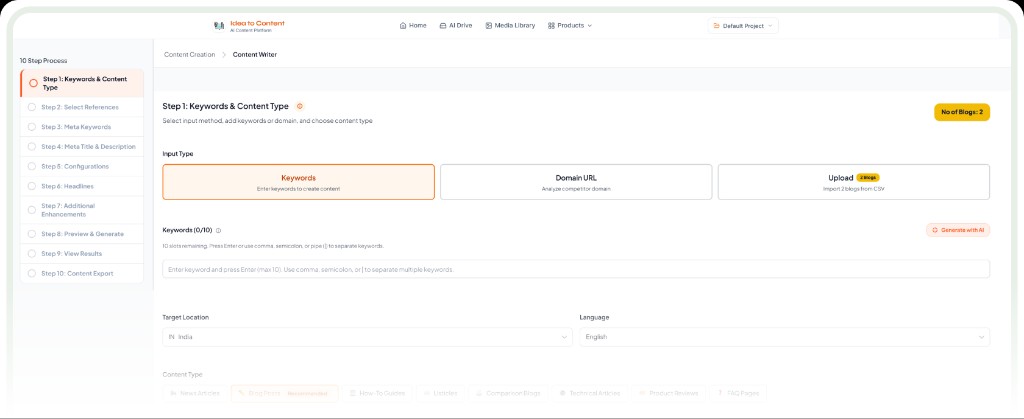Click the Products grid icon

(x=551, y=25)
